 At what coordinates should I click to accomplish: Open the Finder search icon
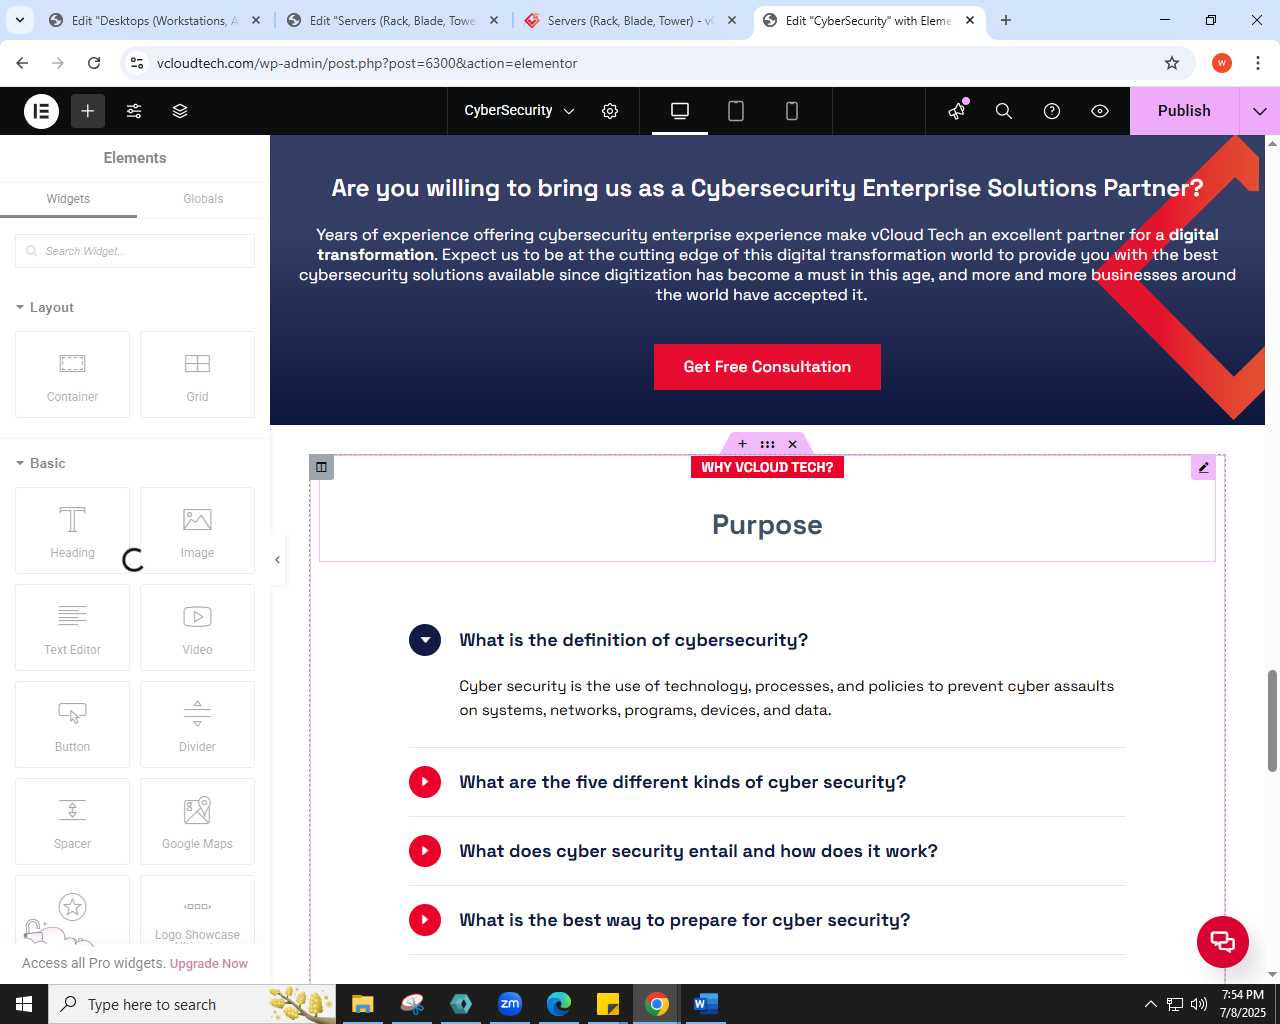[x=1004, y=111]
